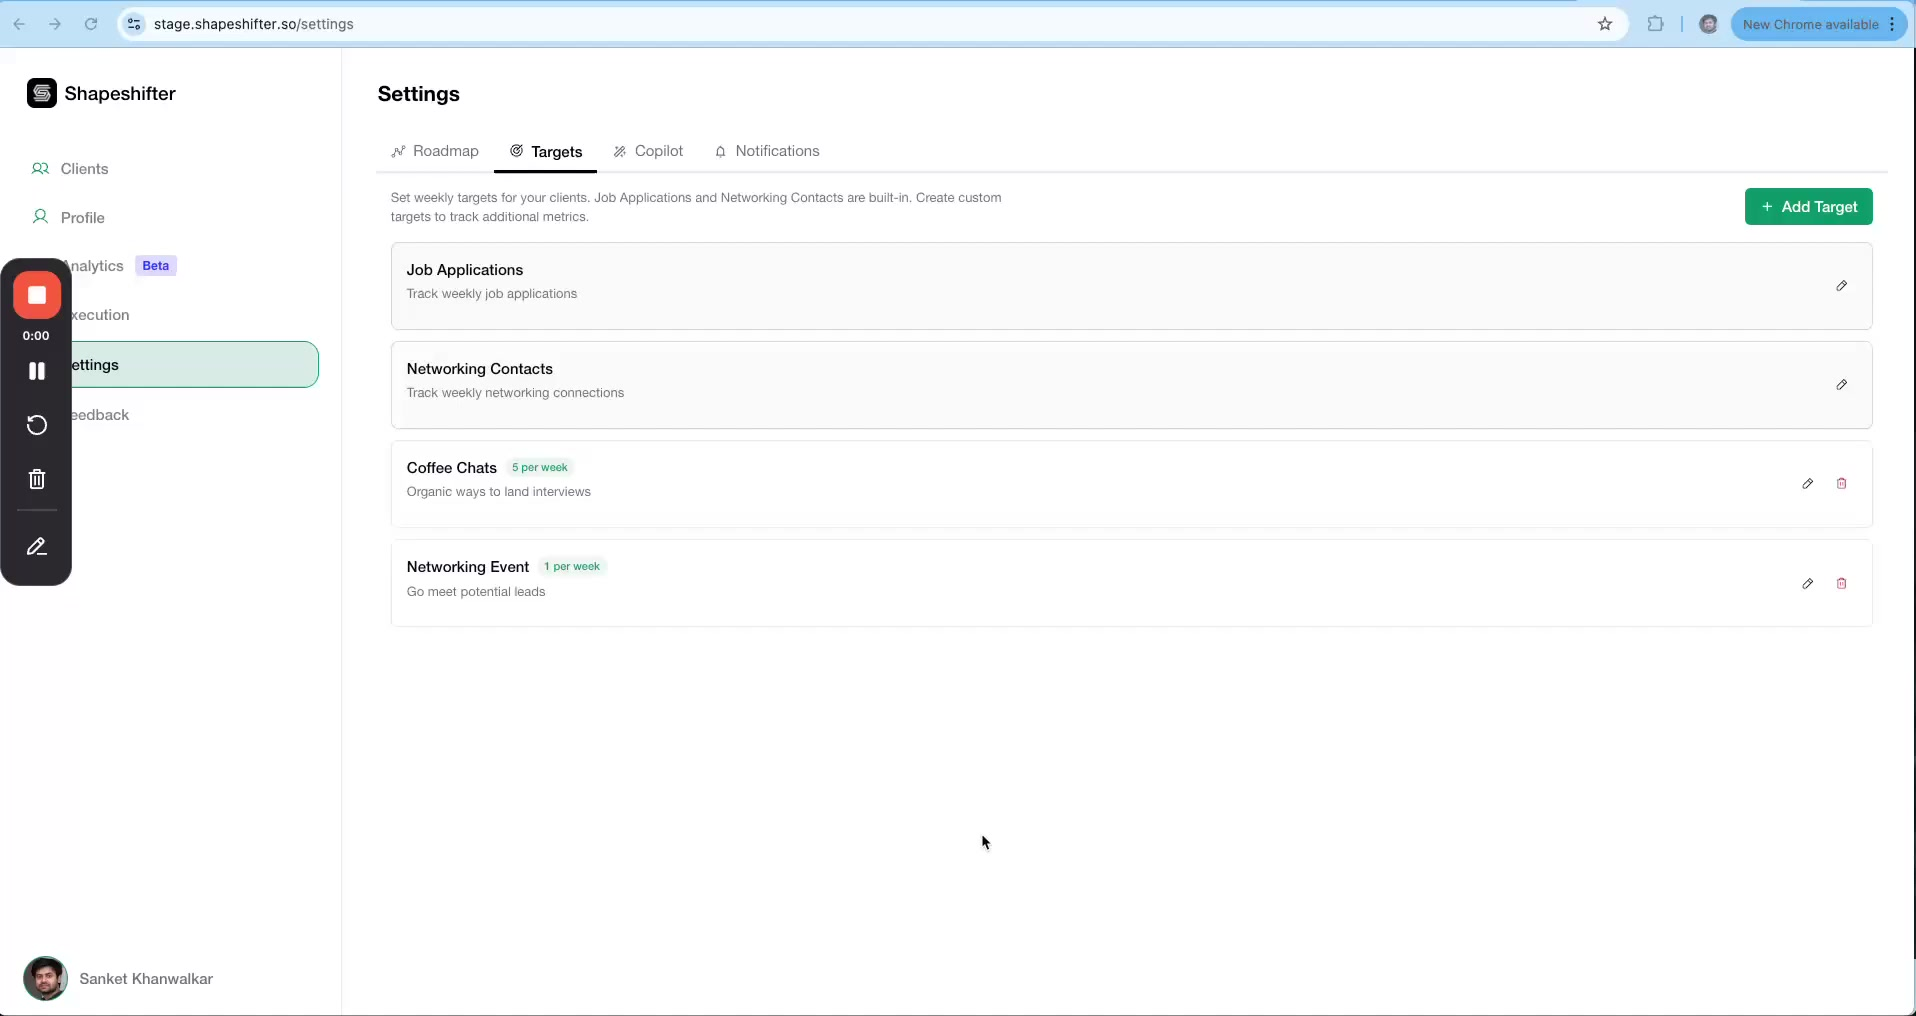The width and height of the screenshot is (1916, 1016).
Task: Open the Profile page
Action: click(82, 218)
